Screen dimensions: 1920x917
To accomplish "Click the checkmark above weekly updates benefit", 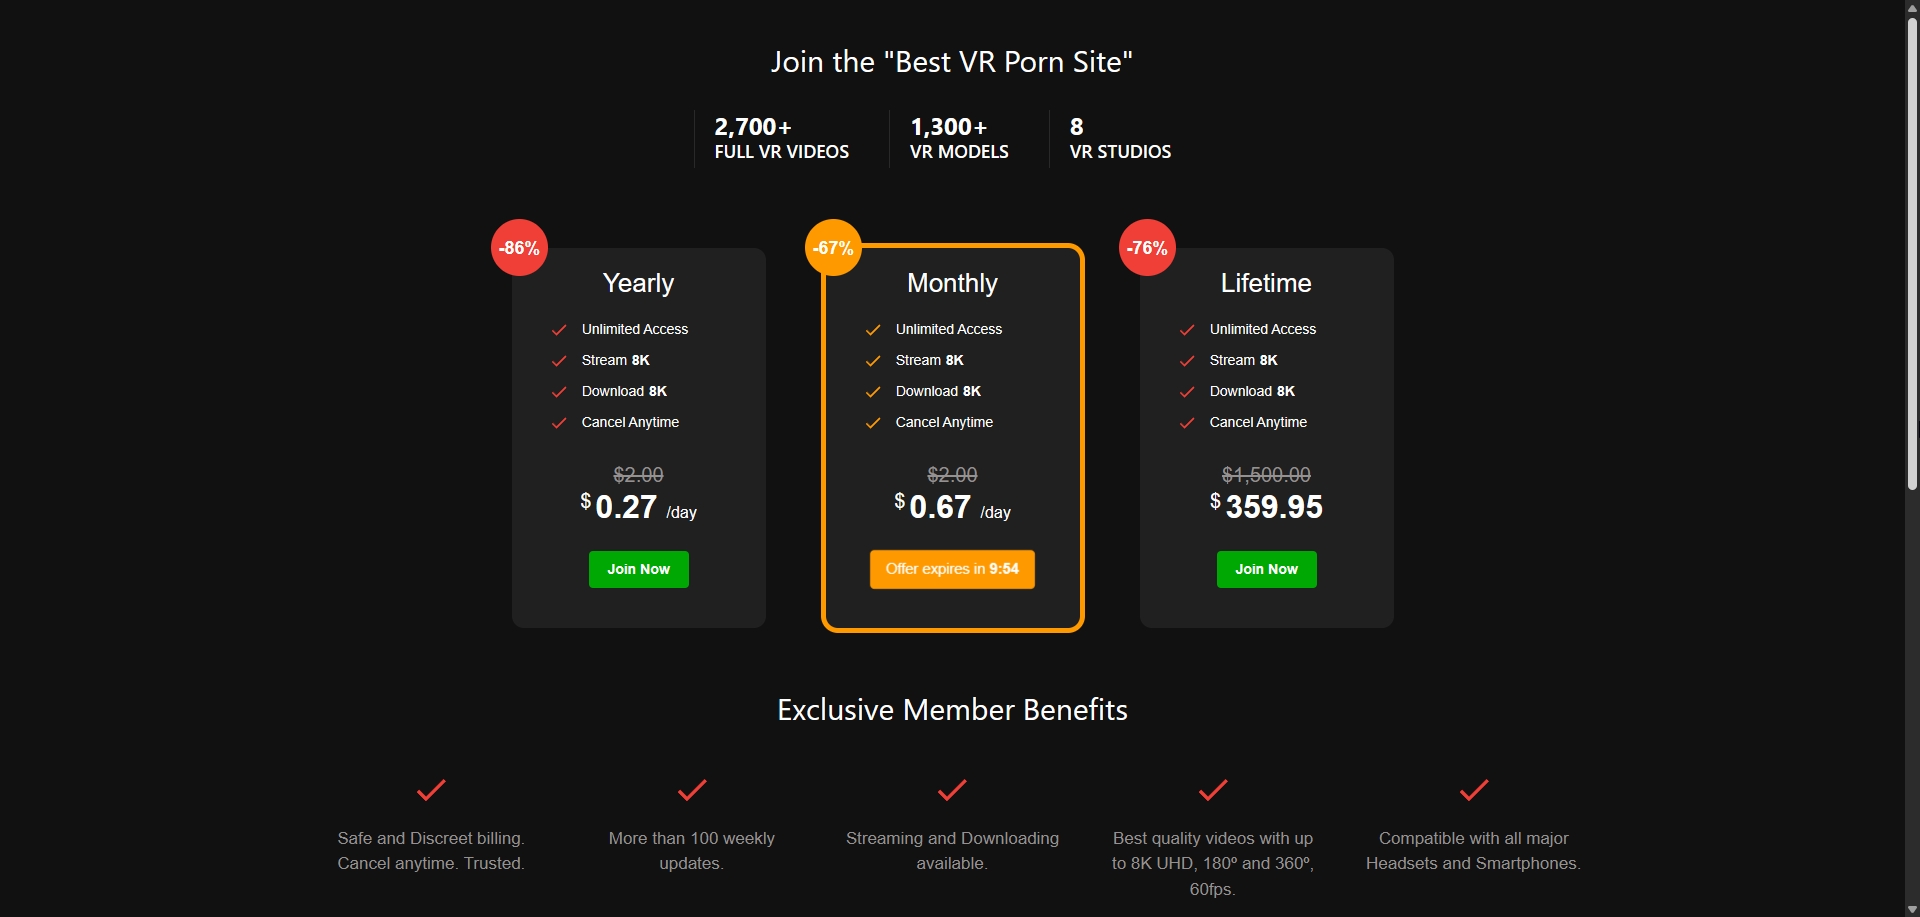I will coord(690,790).
